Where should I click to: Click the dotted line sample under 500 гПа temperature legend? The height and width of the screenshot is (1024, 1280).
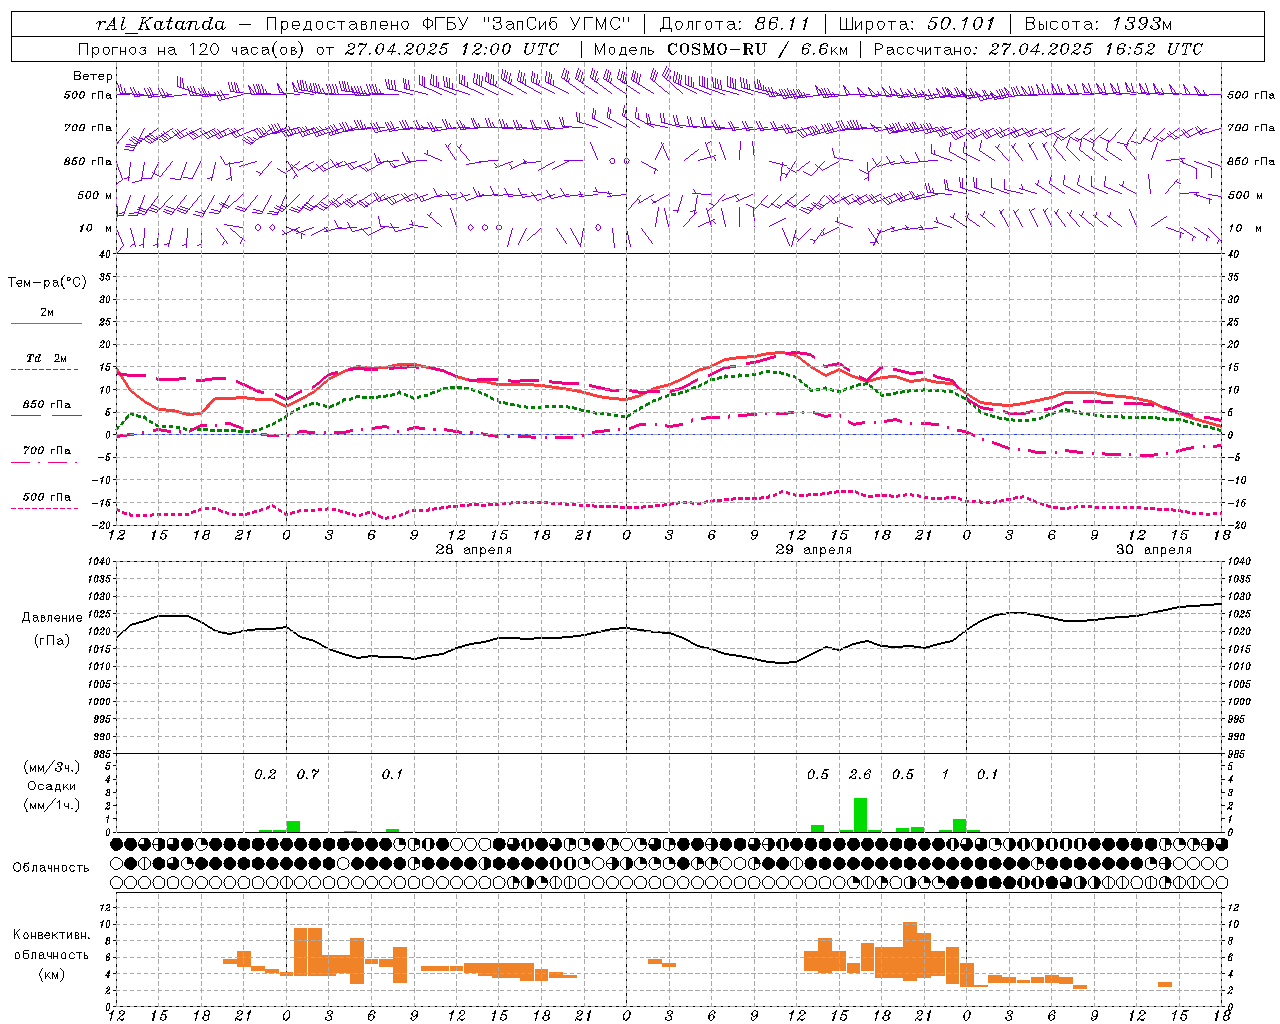(x=46, y=508)
